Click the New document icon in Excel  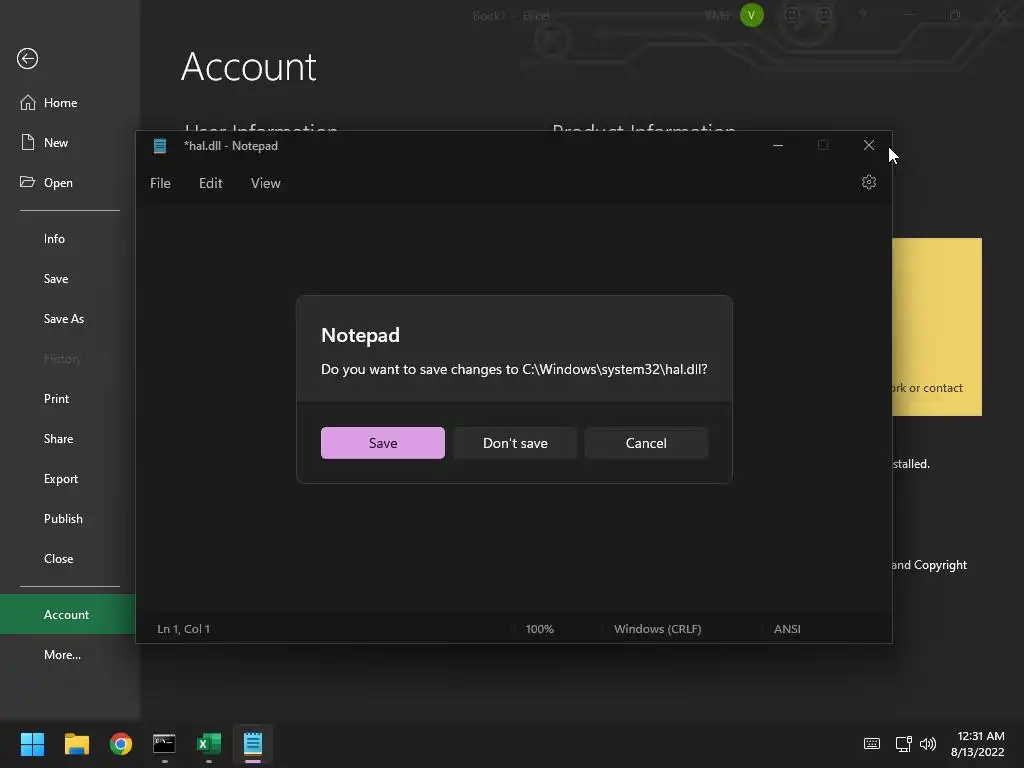[x=27, y=142]
